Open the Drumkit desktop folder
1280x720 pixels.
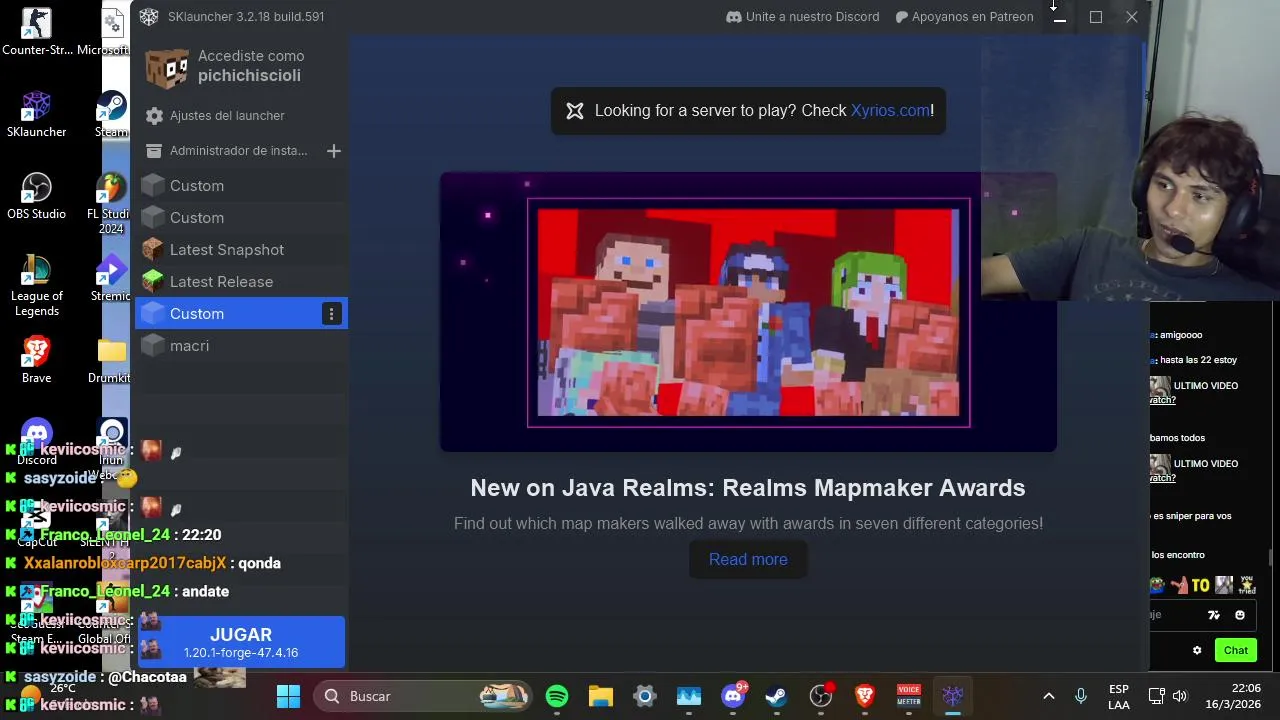tap(111, 361)
